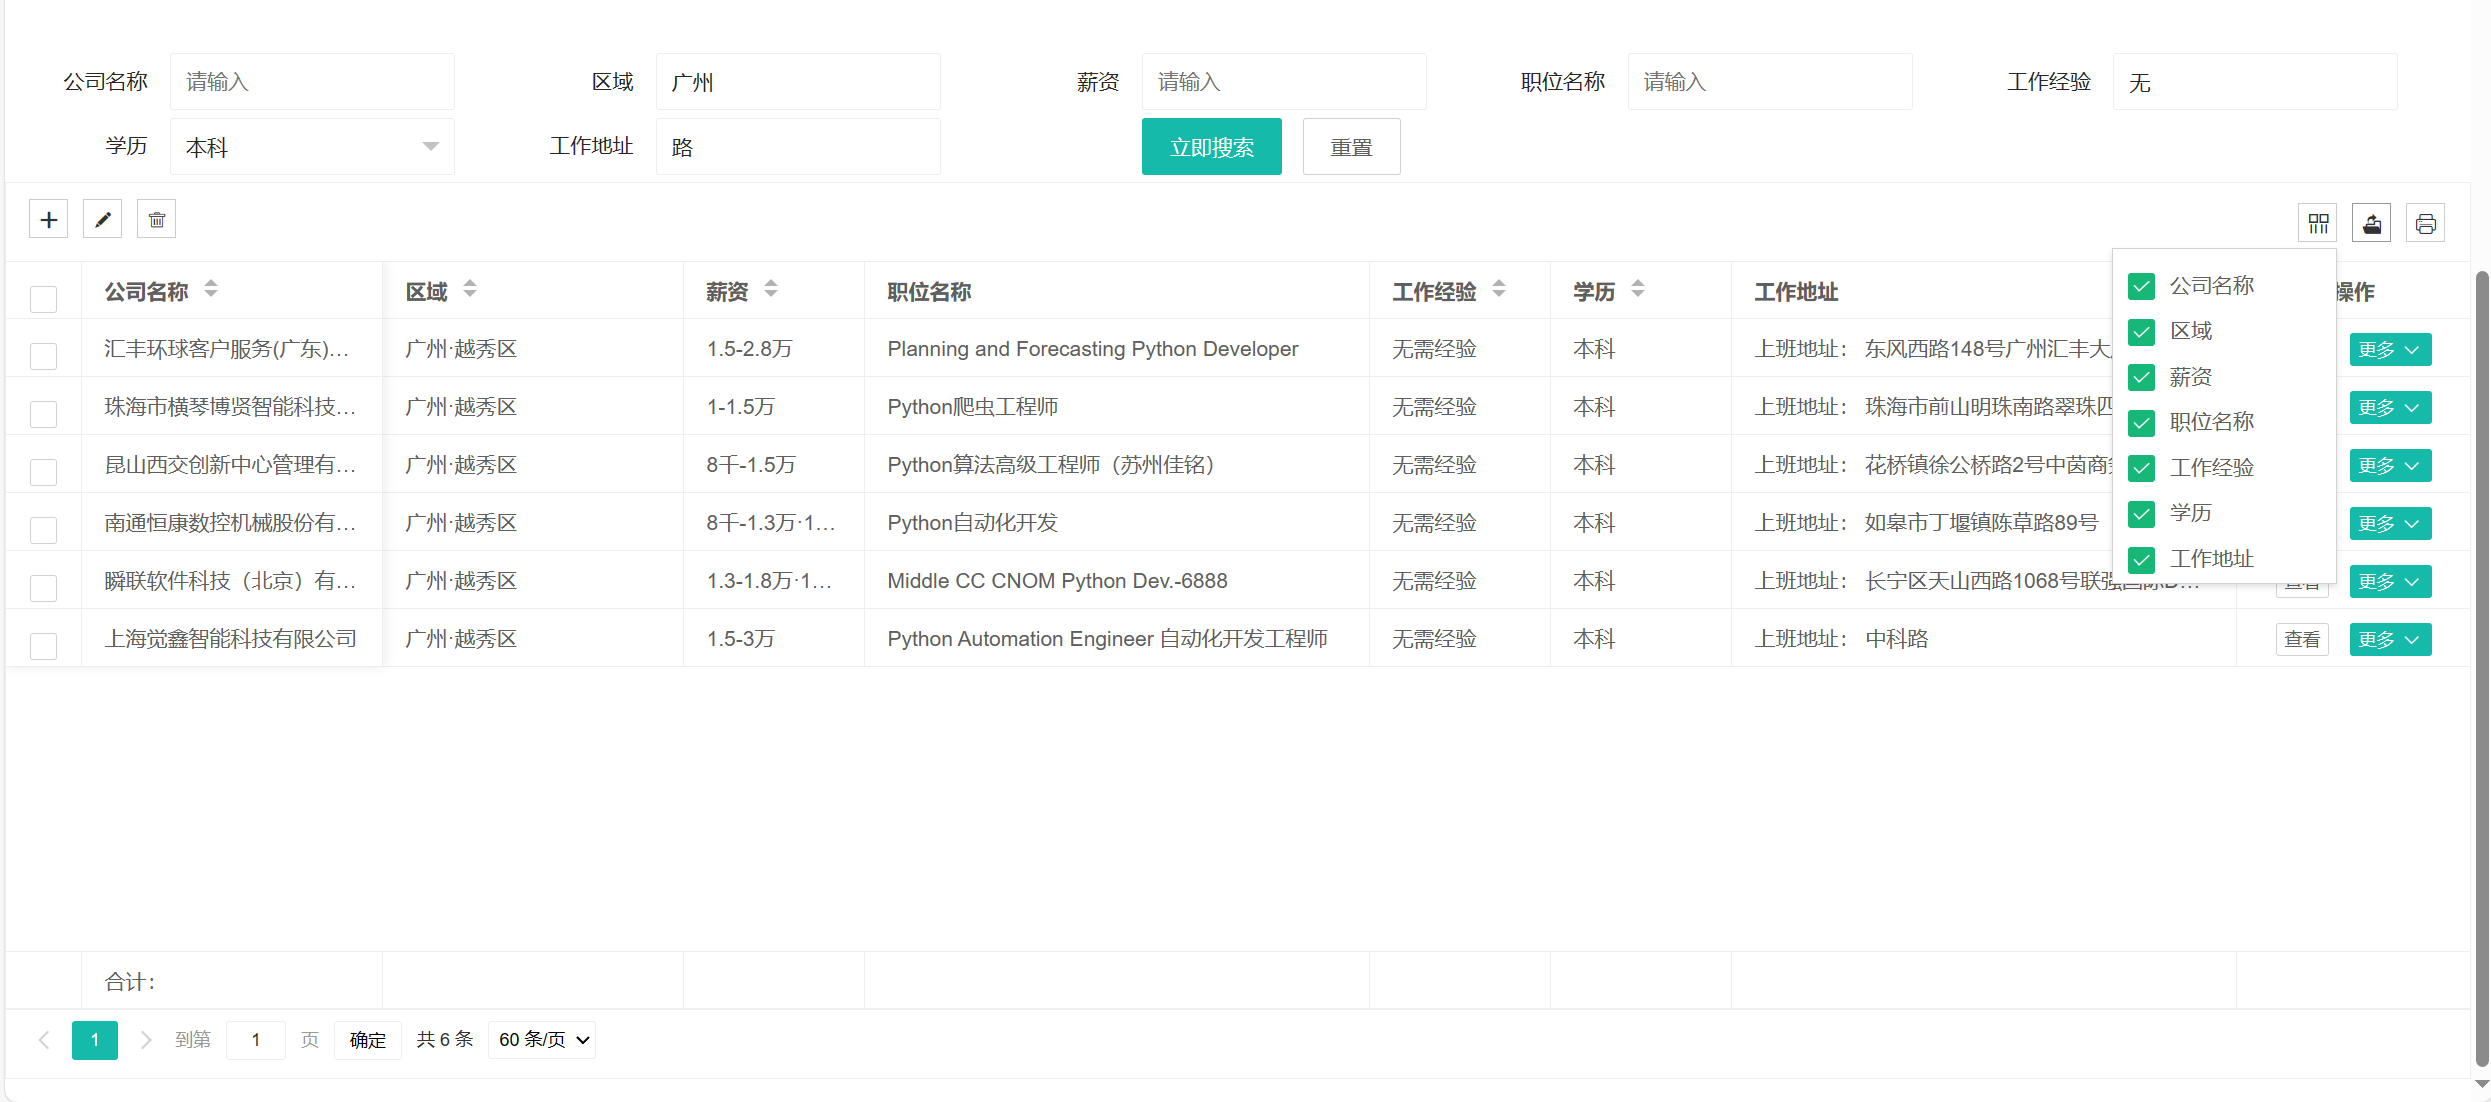
Task: Sort by 学历 column arrows
Action: 1638,289
